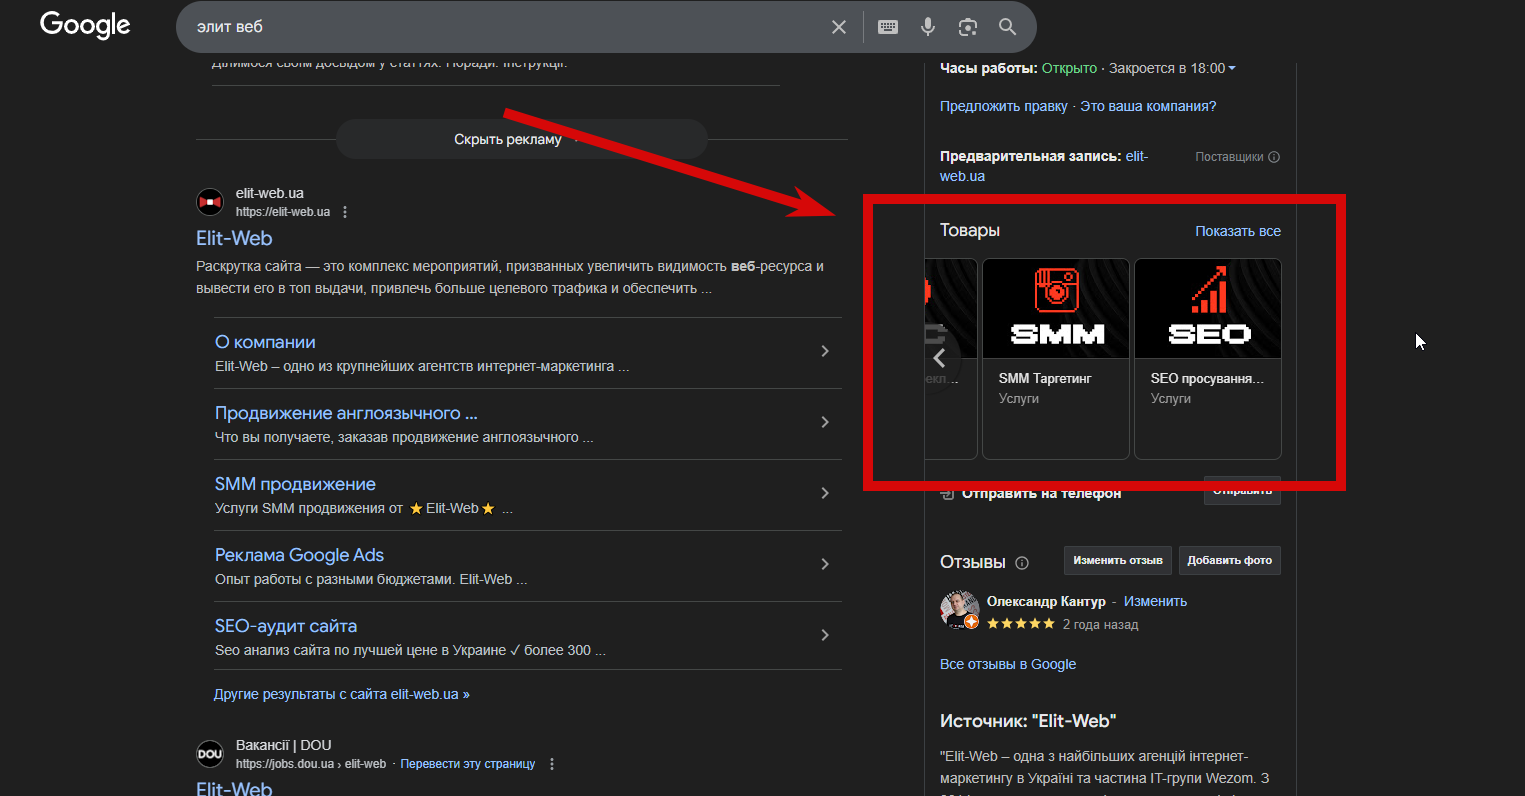Click the elit-web.ua site favicon

[x=210, y=202]
